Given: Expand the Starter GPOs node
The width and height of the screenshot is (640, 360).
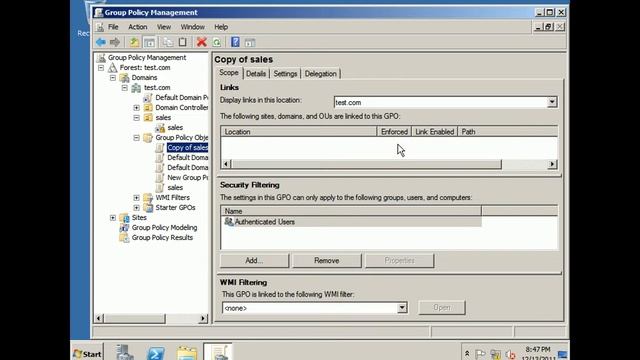Looking at the screenshot, I should [137, 208].
